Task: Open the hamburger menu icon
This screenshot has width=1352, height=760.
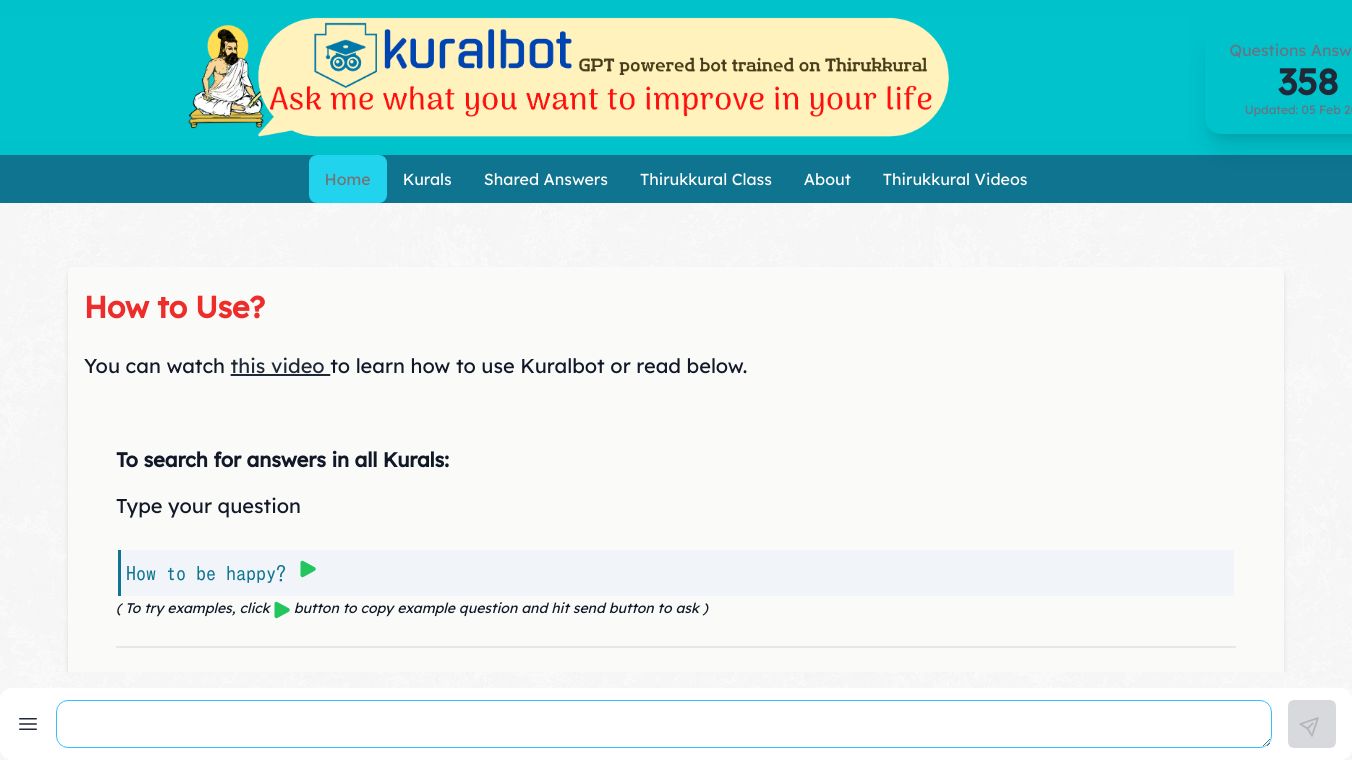Action: tap(28, 724)
